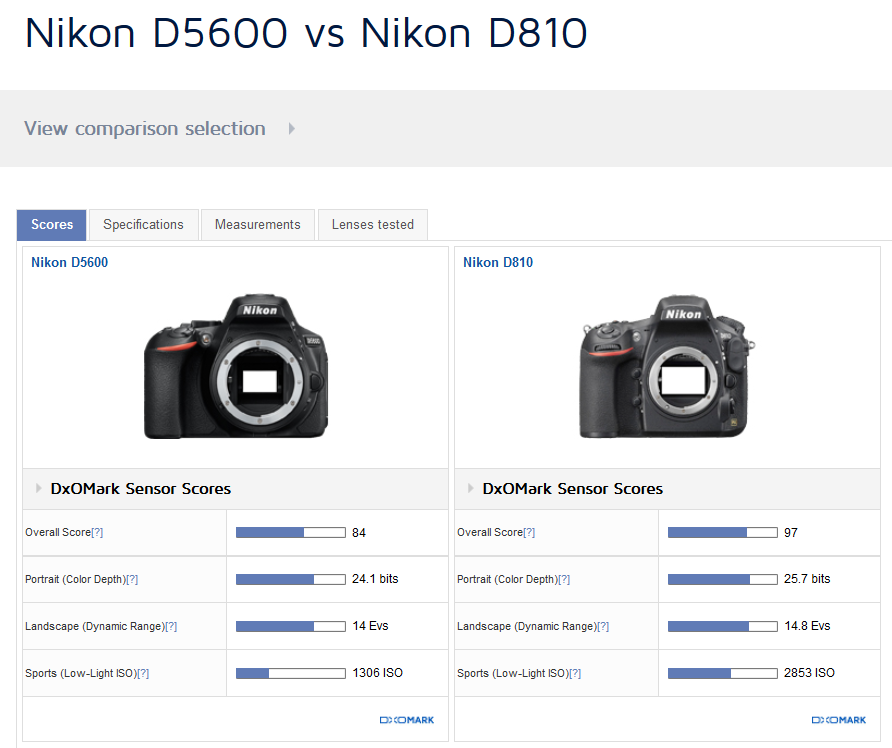The image size is (892, 748).
Task: Collapse D810 DxOMark Sensor Scores triangle
Action: (470, 488)
